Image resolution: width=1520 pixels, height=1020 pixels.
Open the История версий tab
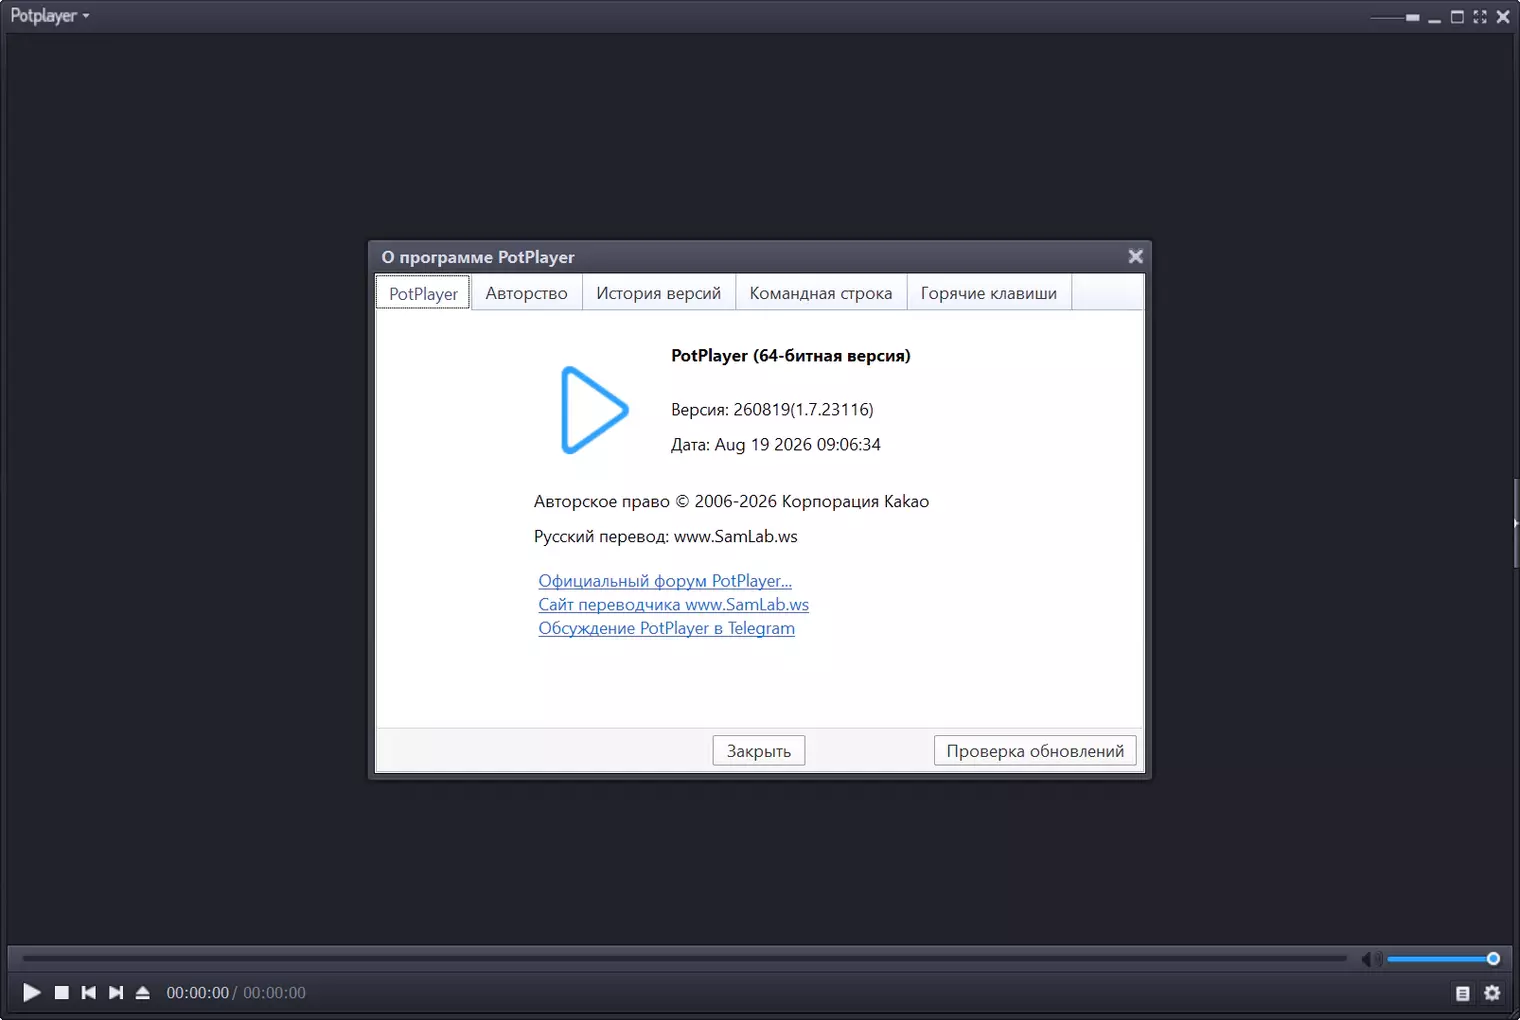point(658,293)
